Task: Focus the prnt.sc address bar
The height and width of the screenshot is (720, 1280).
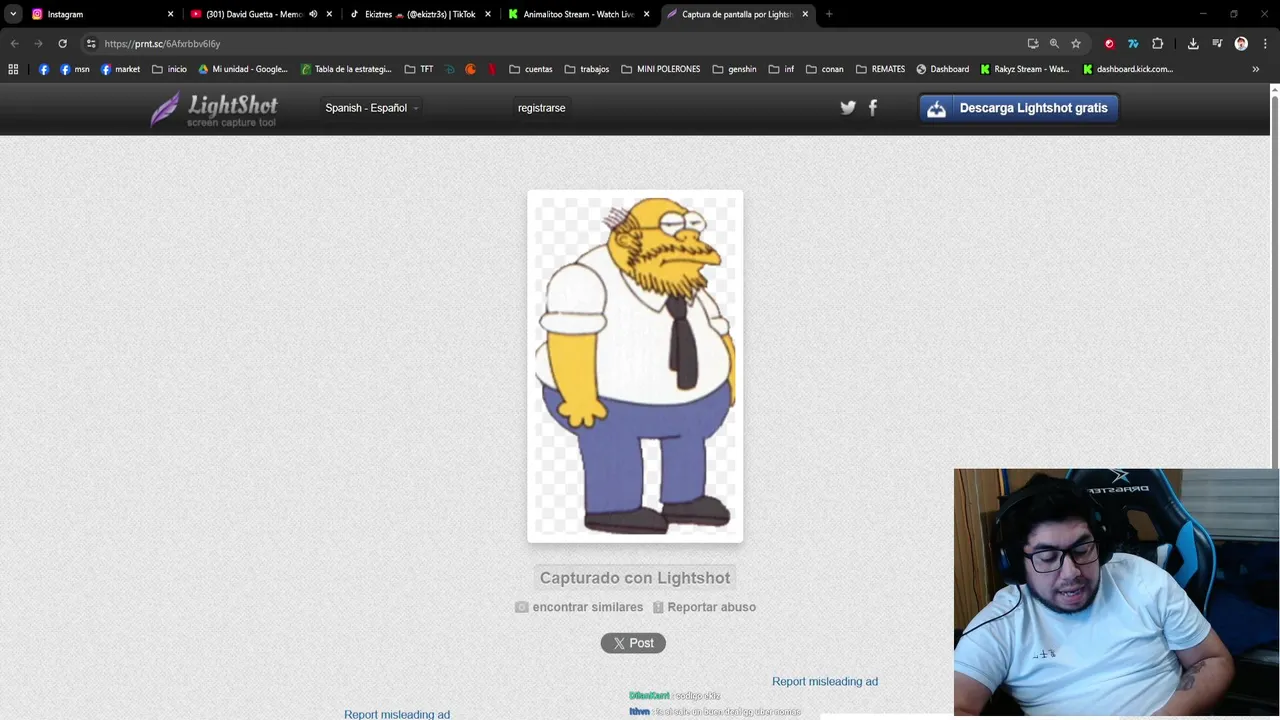Action: 560,44
